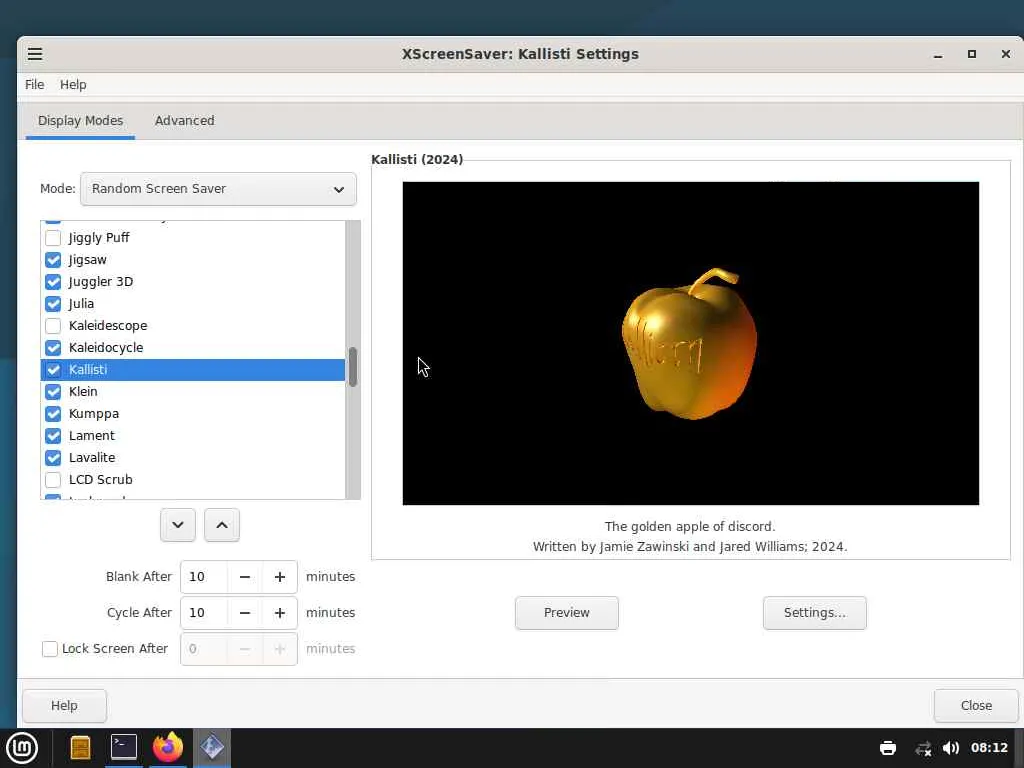The height and width of the screenshot is (768, 1024).
Task: Select the Klein list entry
Action: [x=193, y=391]
